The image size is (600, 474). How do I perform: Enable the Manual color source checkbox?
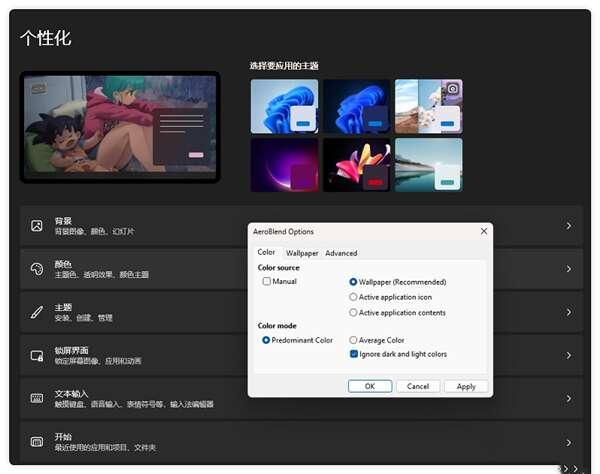[267, 282]
